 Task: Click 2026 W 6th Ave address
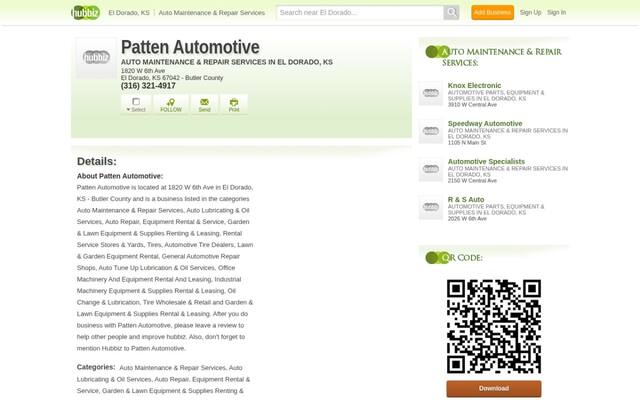point(467,218)
